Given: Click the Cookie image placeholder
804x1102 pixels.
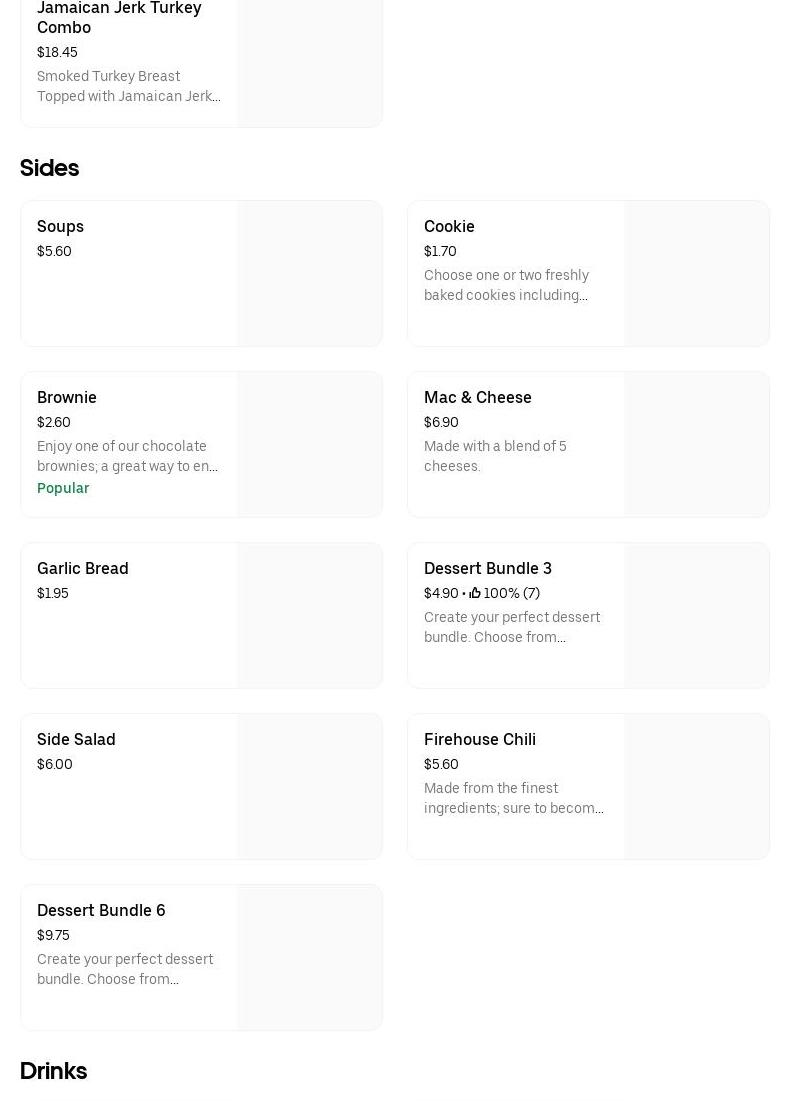Looking at the screenshot, I should pyautogui.click(x=696, y=274).
